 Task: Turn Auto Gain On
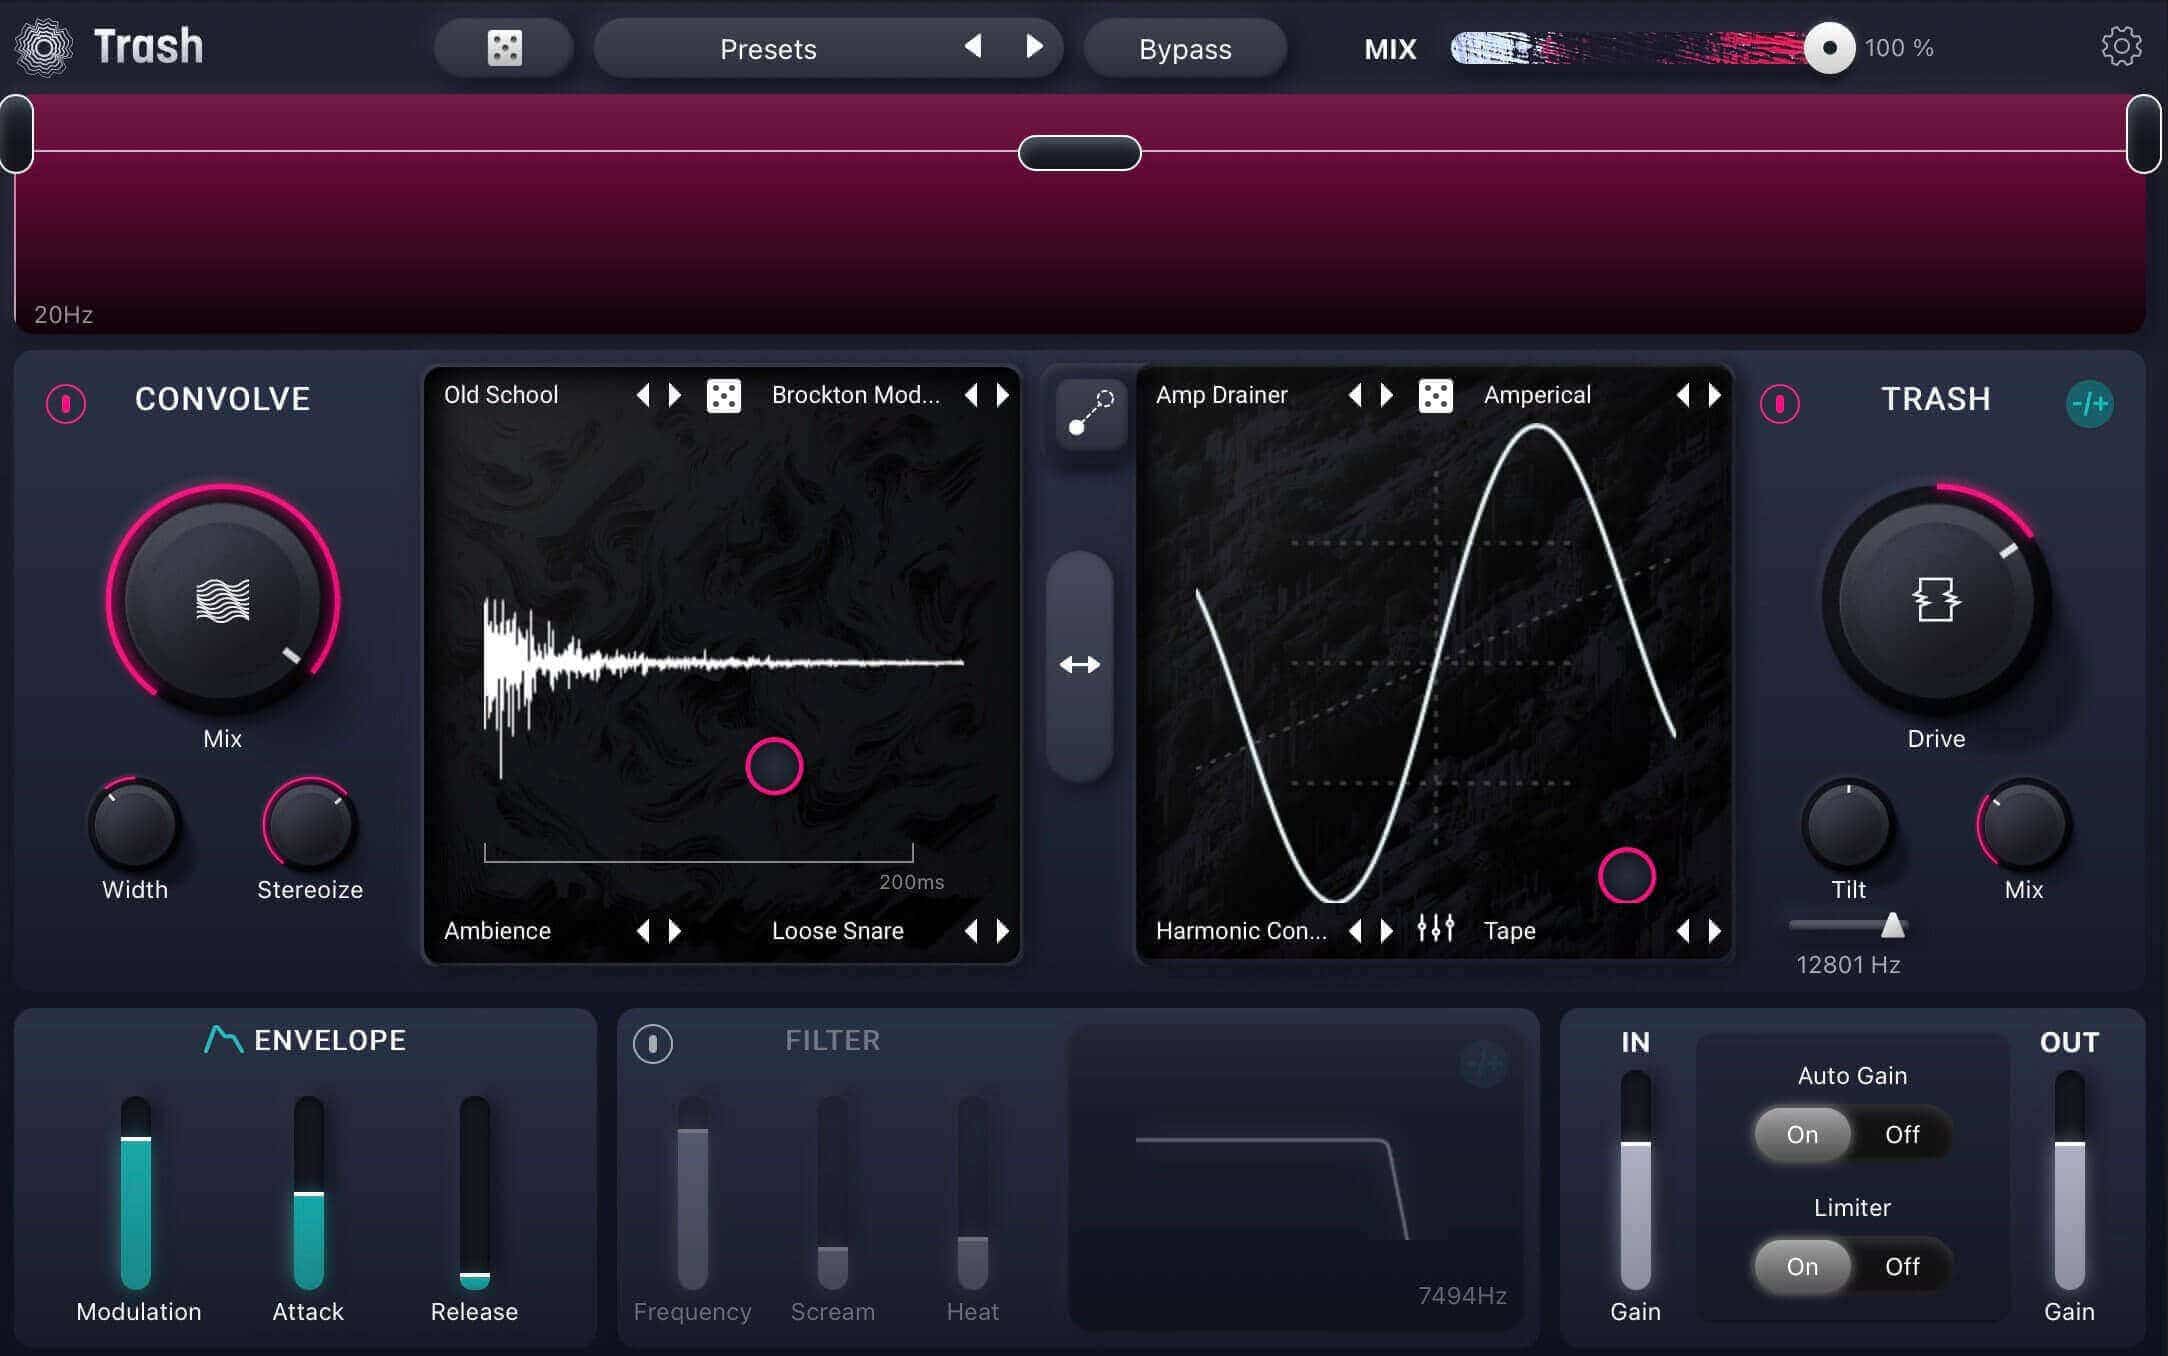pyautogui.click(x=1802, y=1134)
